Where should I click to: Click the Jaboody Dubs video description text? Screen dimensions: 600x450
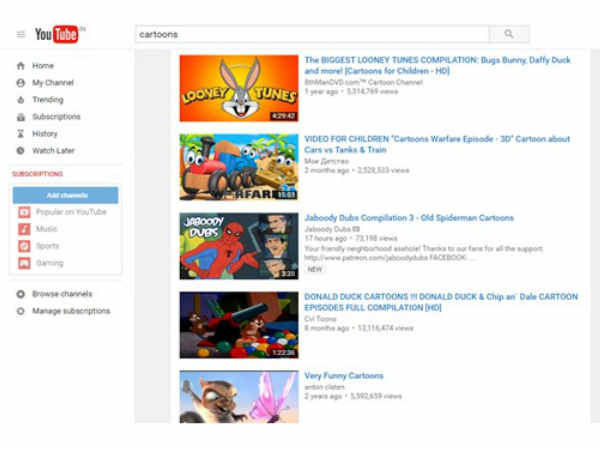(x=424, y=253)
